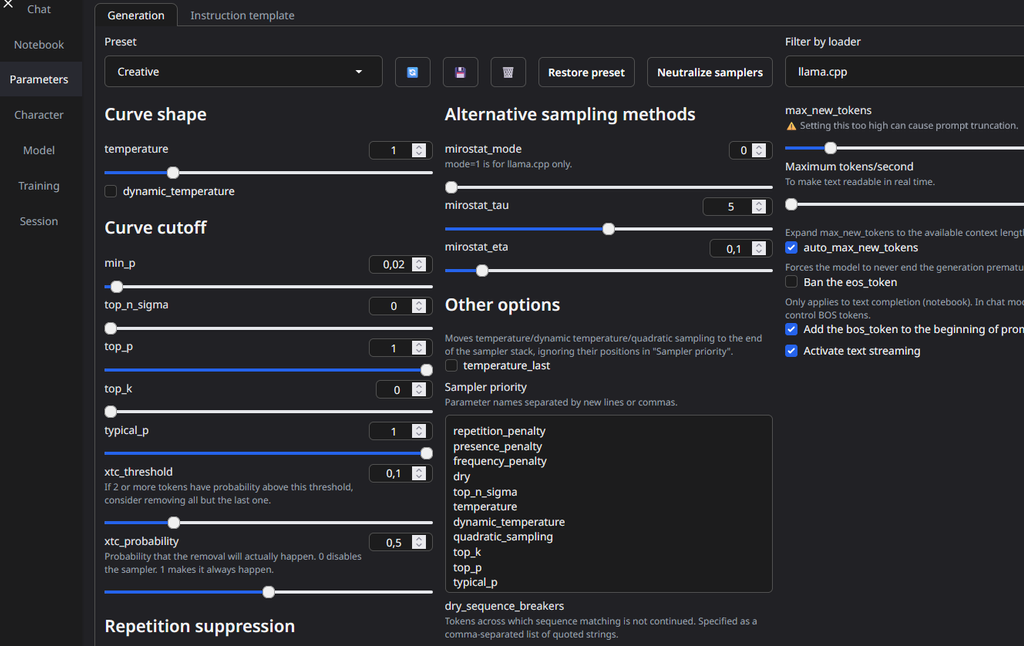
Task: Toggle the temperature_last checkbox
Action: tap(452, 366)
